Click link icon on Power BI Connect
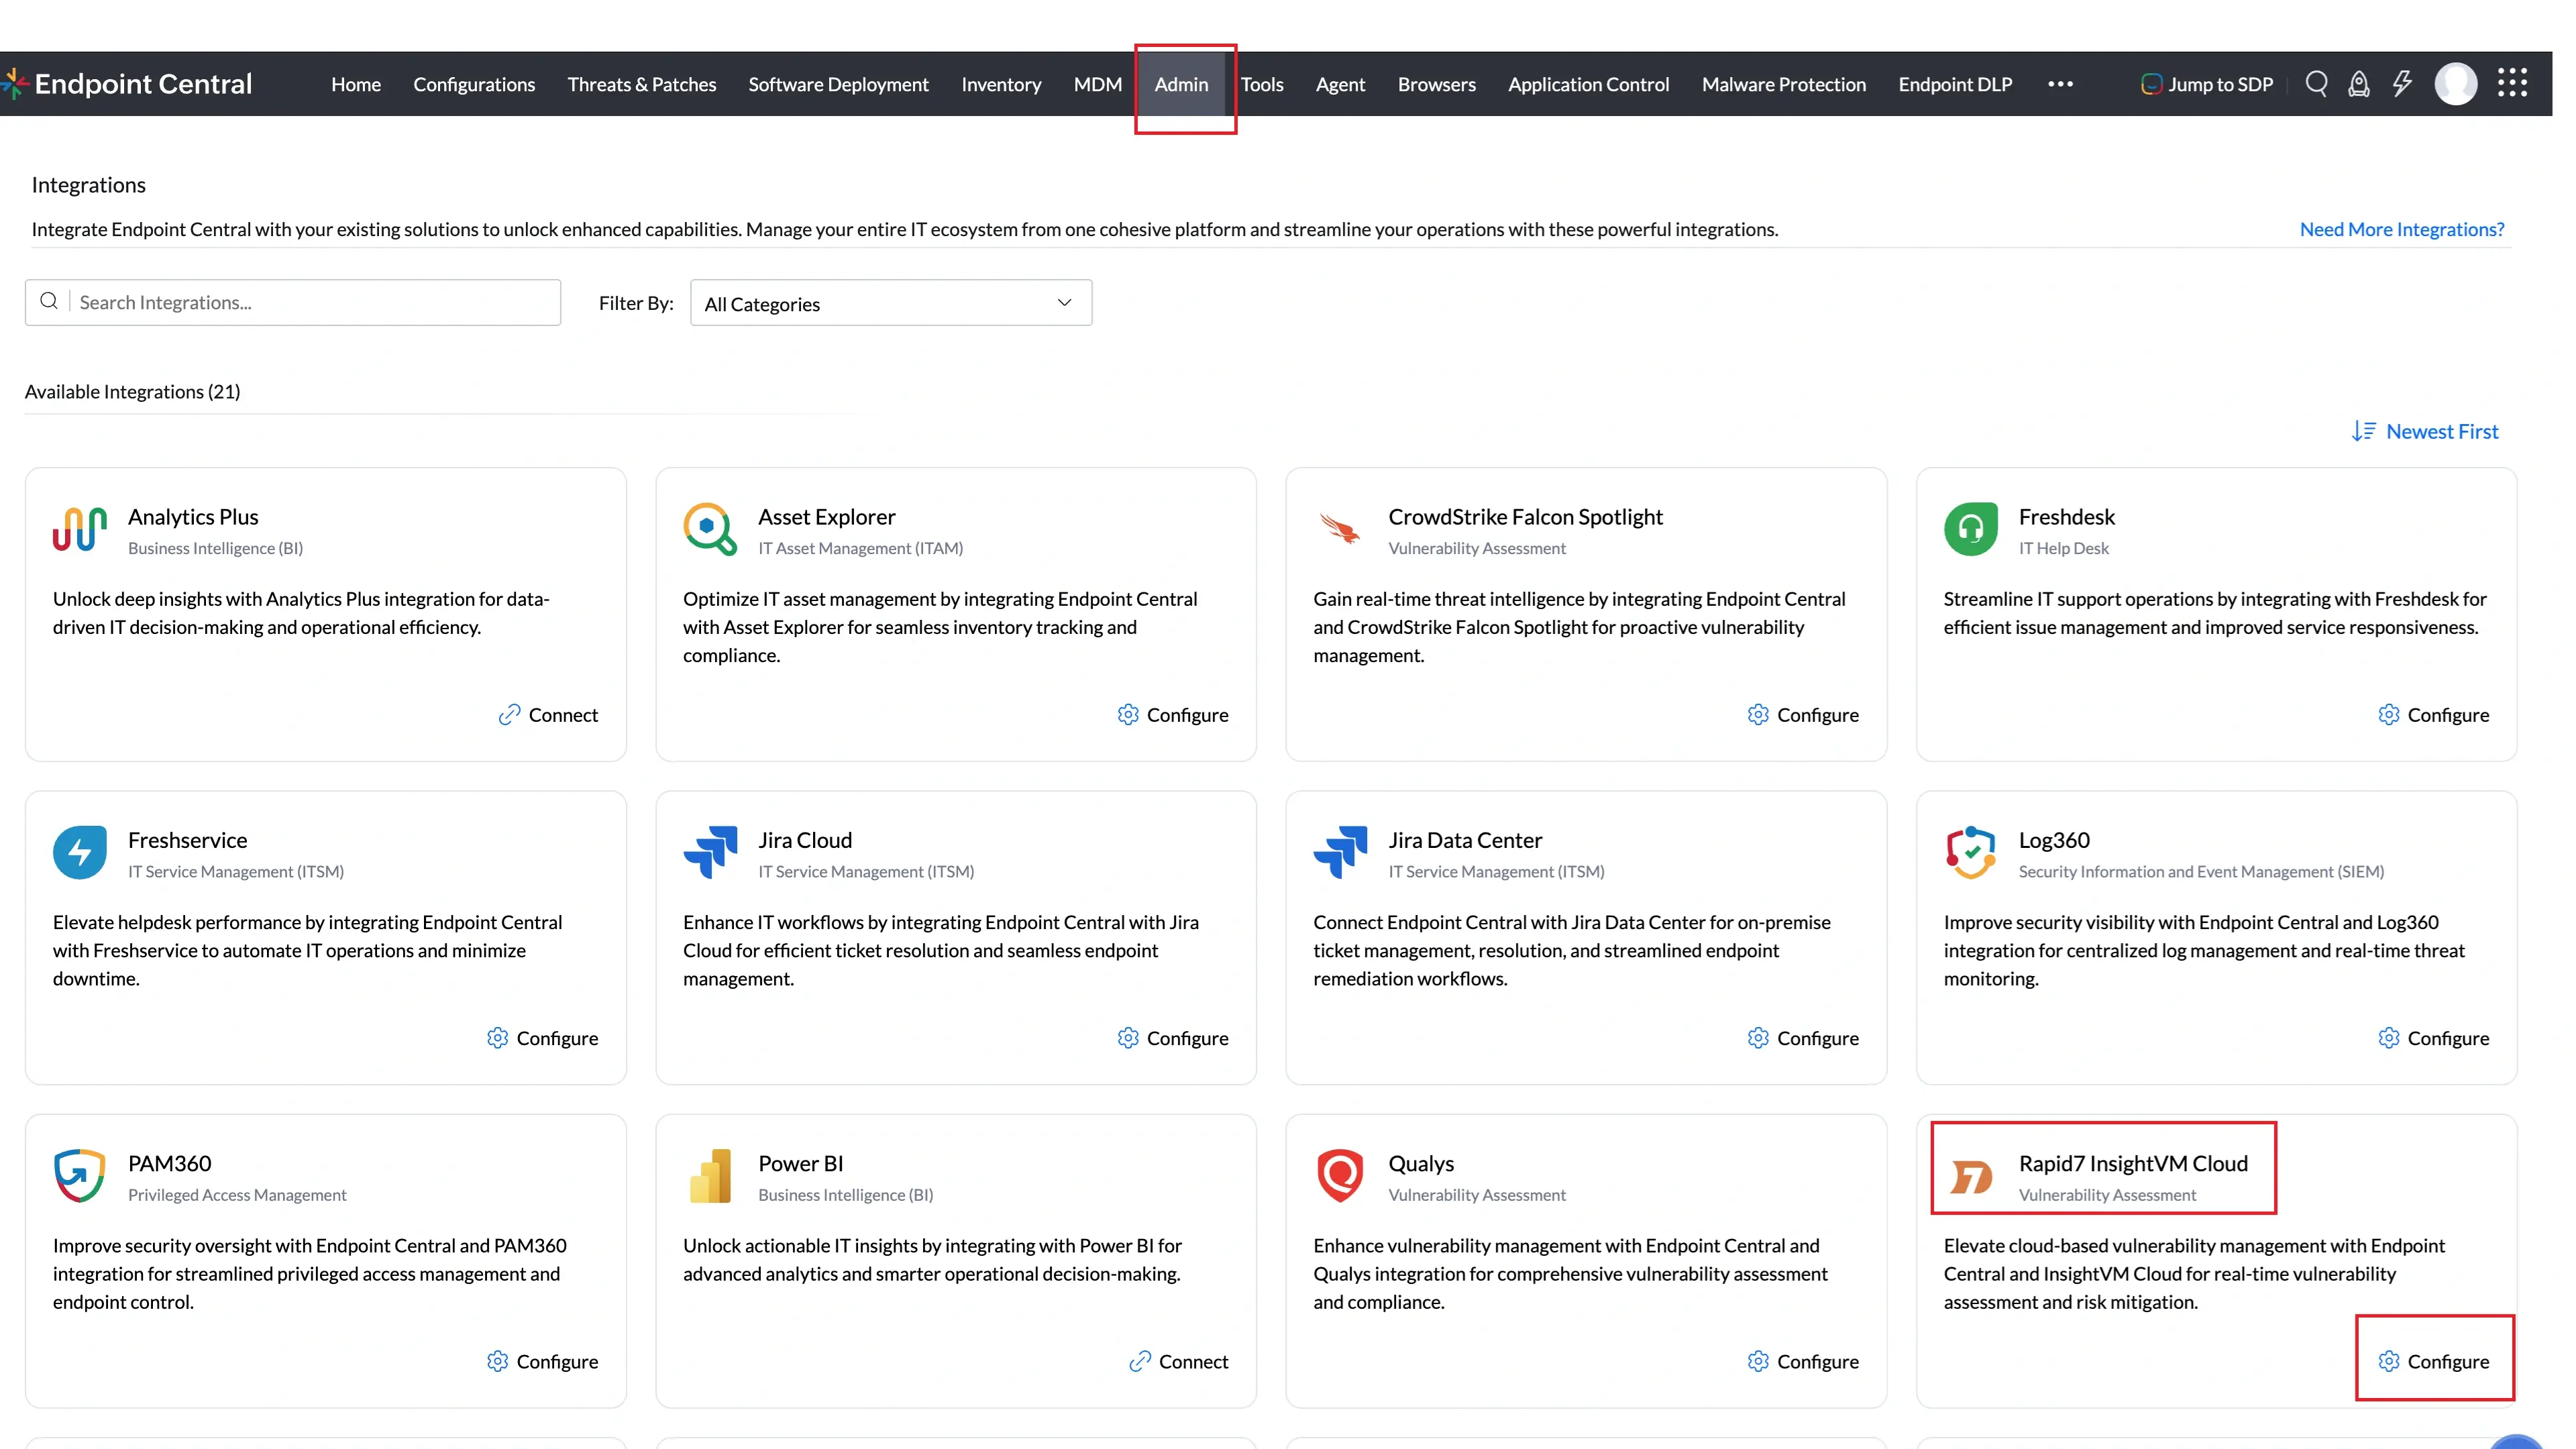This screenshot has width=2576, height=1449. pyautogui.click(x=1139, y=1361)
